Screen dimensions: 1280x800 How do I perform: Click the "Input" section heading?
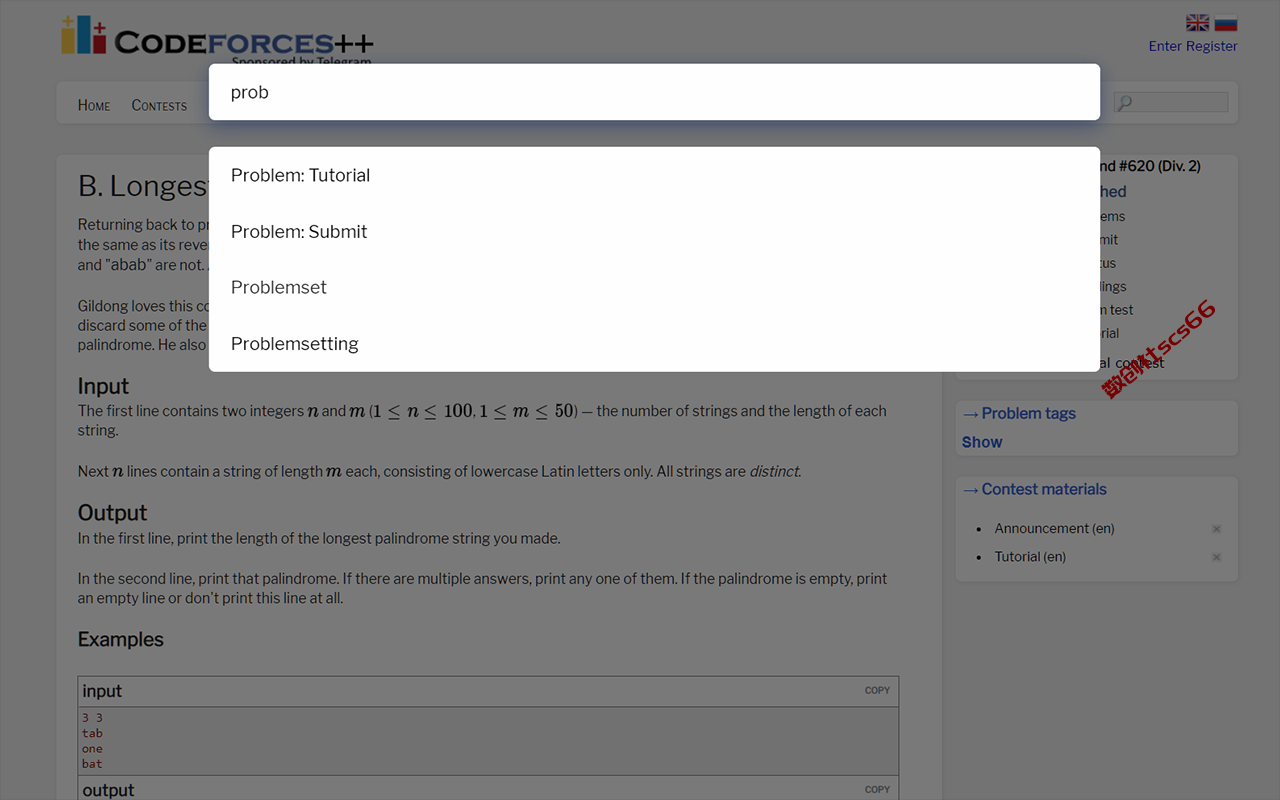point(103,386)
